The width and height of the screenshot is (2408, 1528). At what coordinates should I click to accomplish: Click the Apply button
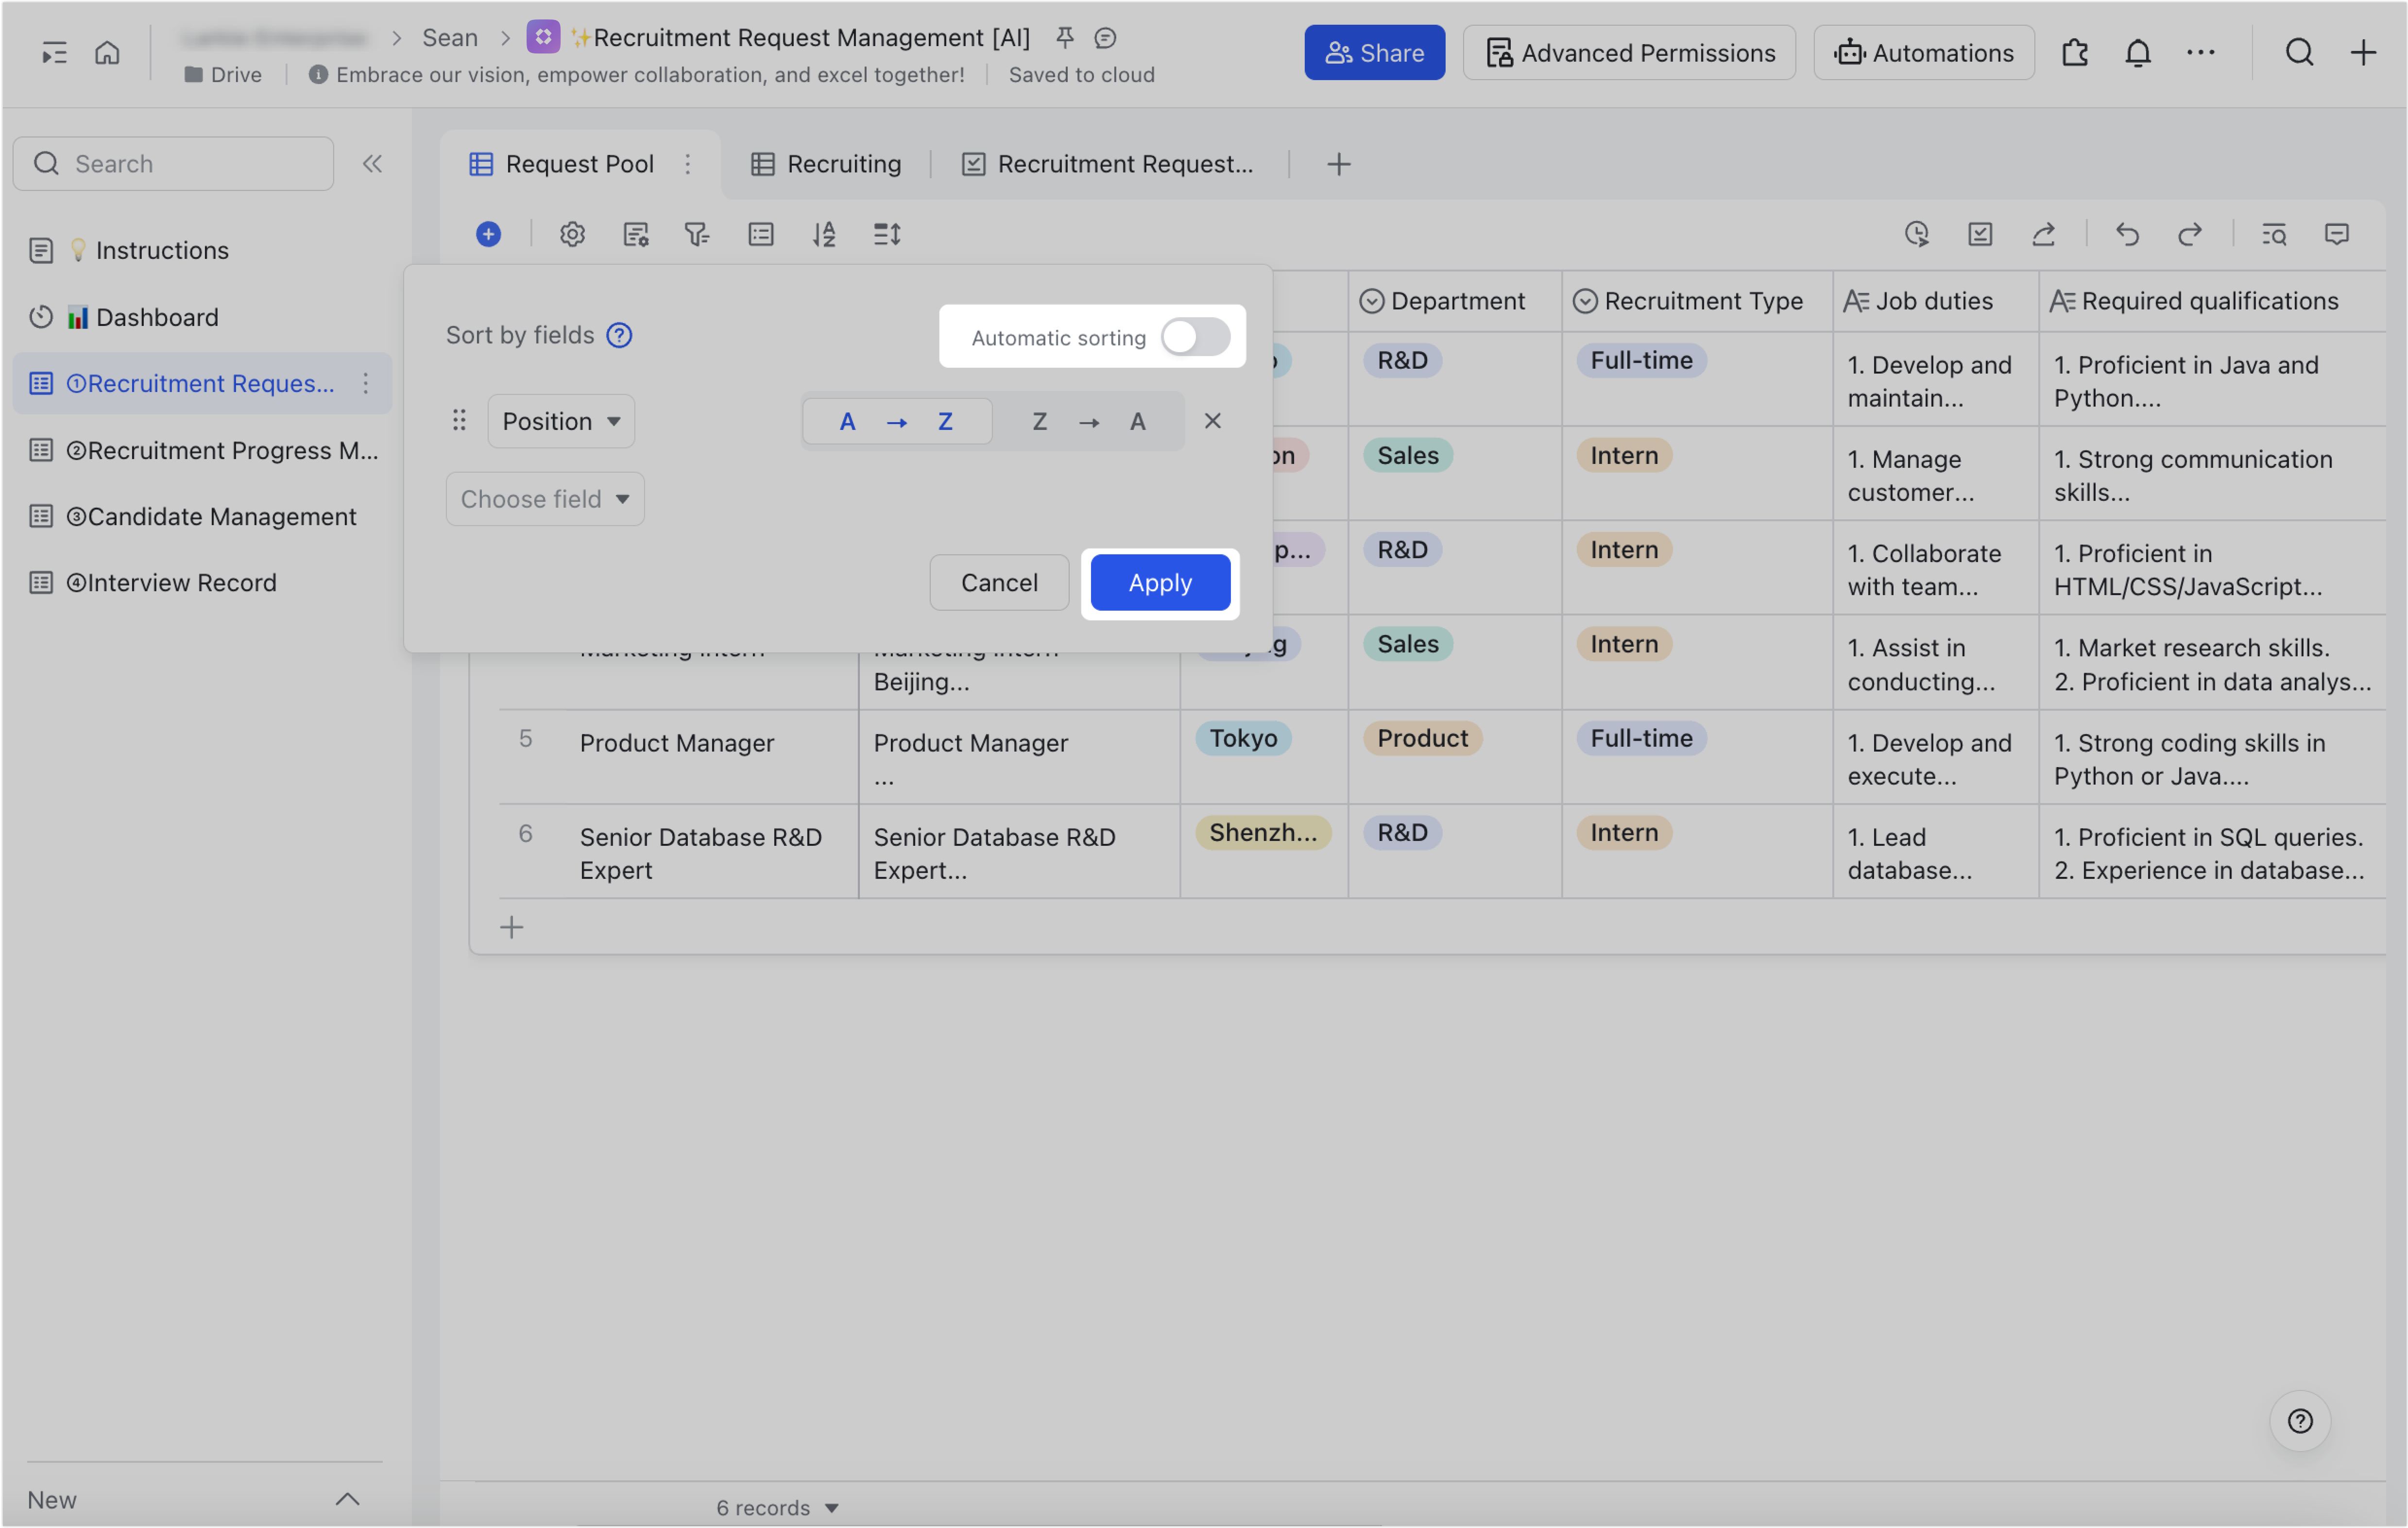tap(1160, 582)
